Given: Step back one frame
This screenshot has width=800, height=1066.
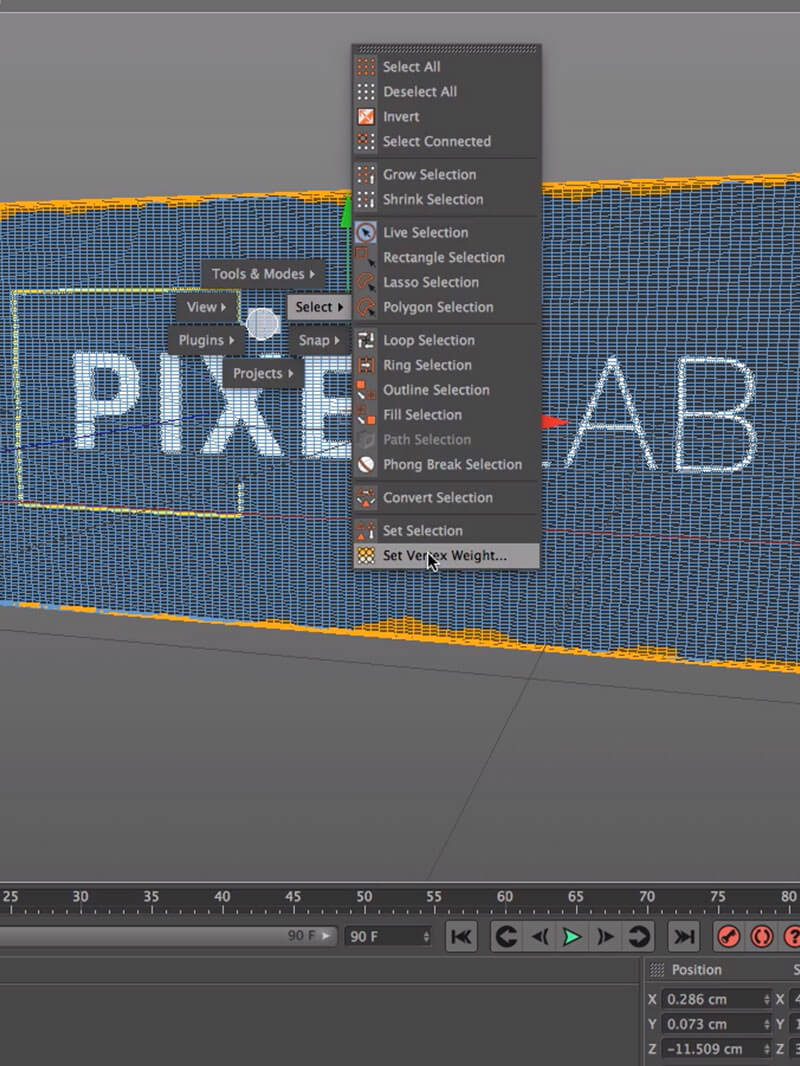Looking at the screenshot, I should coord(540,937).
